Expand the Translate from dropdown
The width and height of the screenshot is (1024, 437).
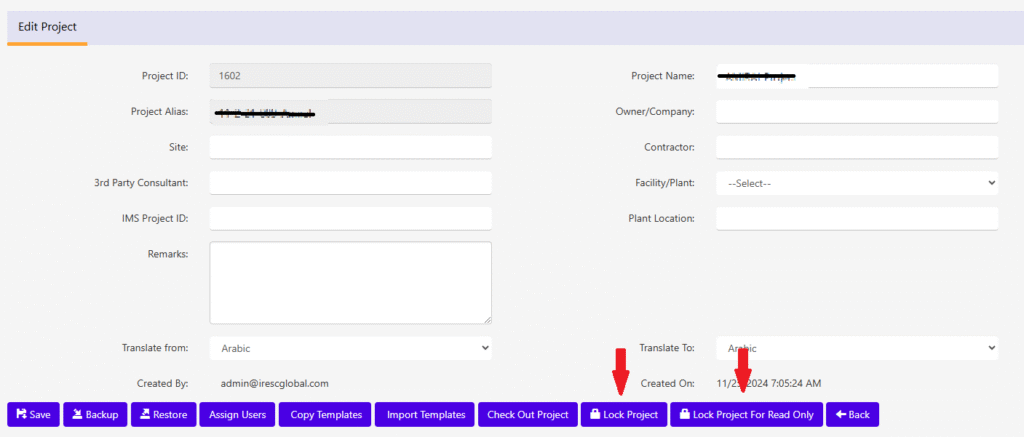click(x=350, y=347)
